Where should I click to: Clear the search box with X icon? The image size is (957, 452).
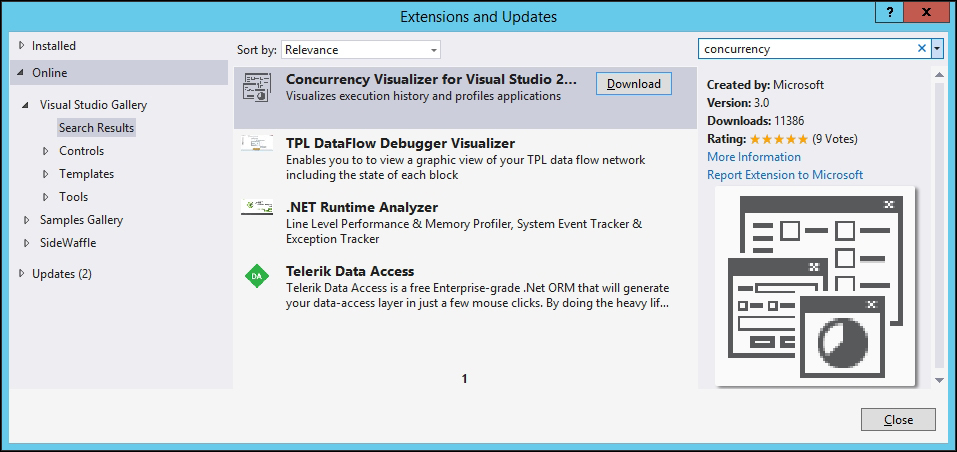tap(921, 48)
